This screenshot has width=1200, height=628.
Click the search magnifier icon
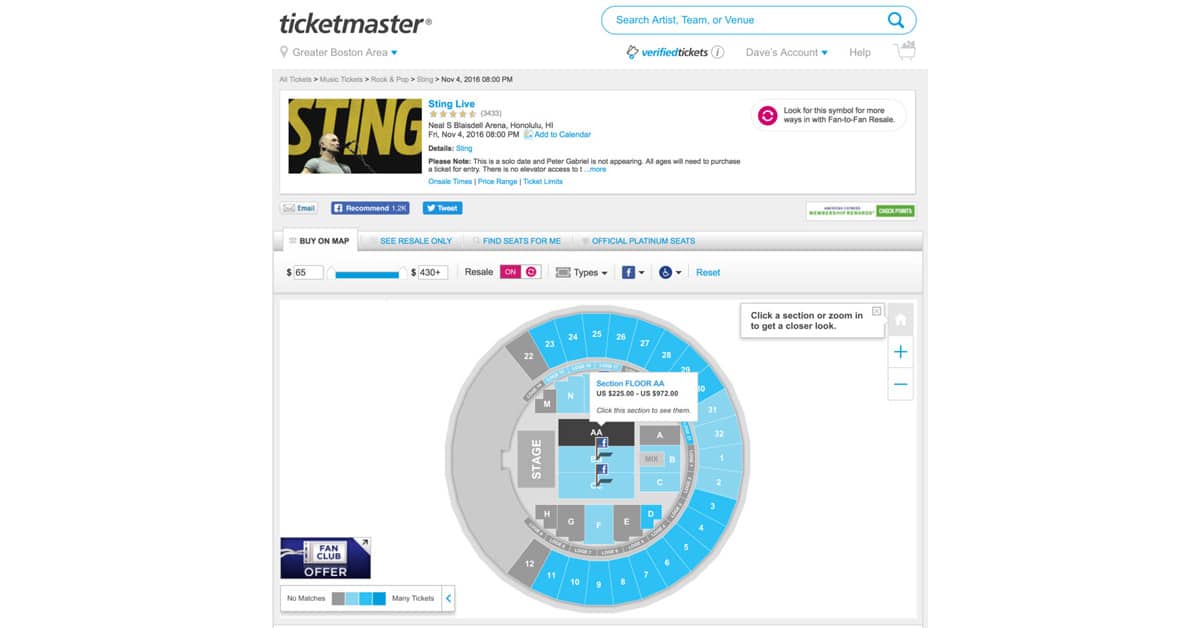point(895,20)
